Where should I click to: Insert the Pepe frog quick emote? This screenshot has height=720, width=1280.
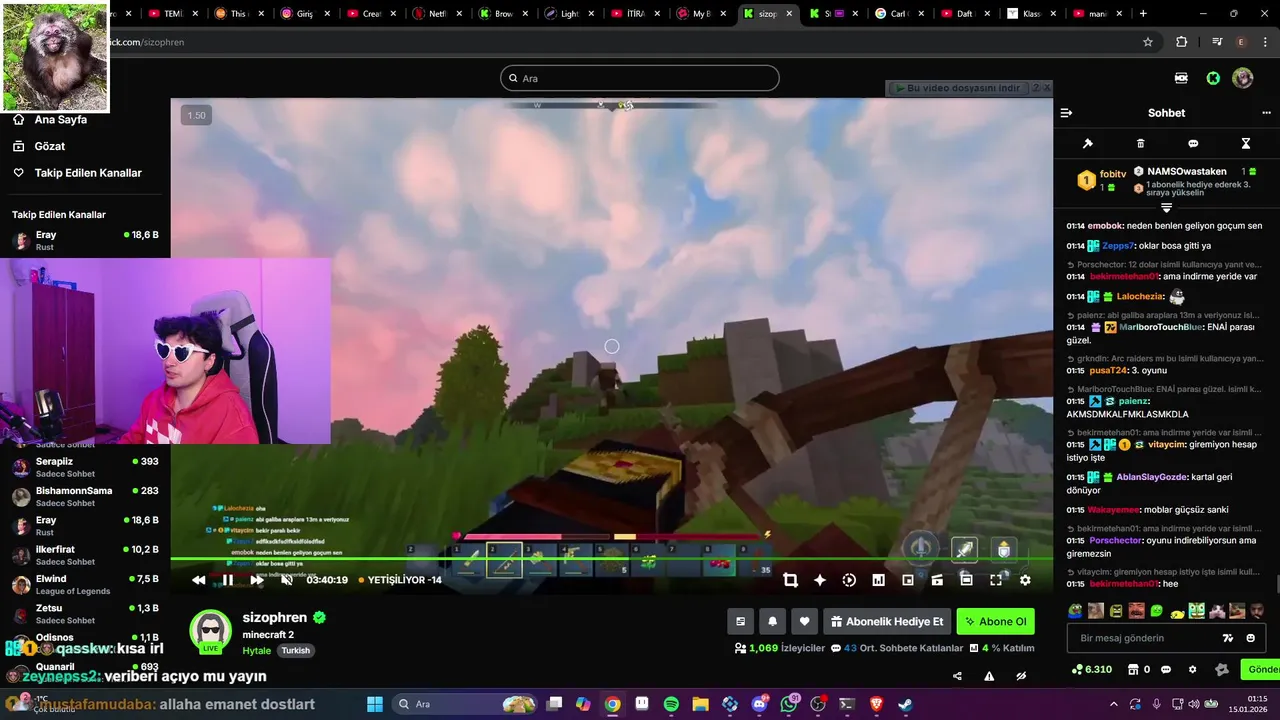(1075, 611)
